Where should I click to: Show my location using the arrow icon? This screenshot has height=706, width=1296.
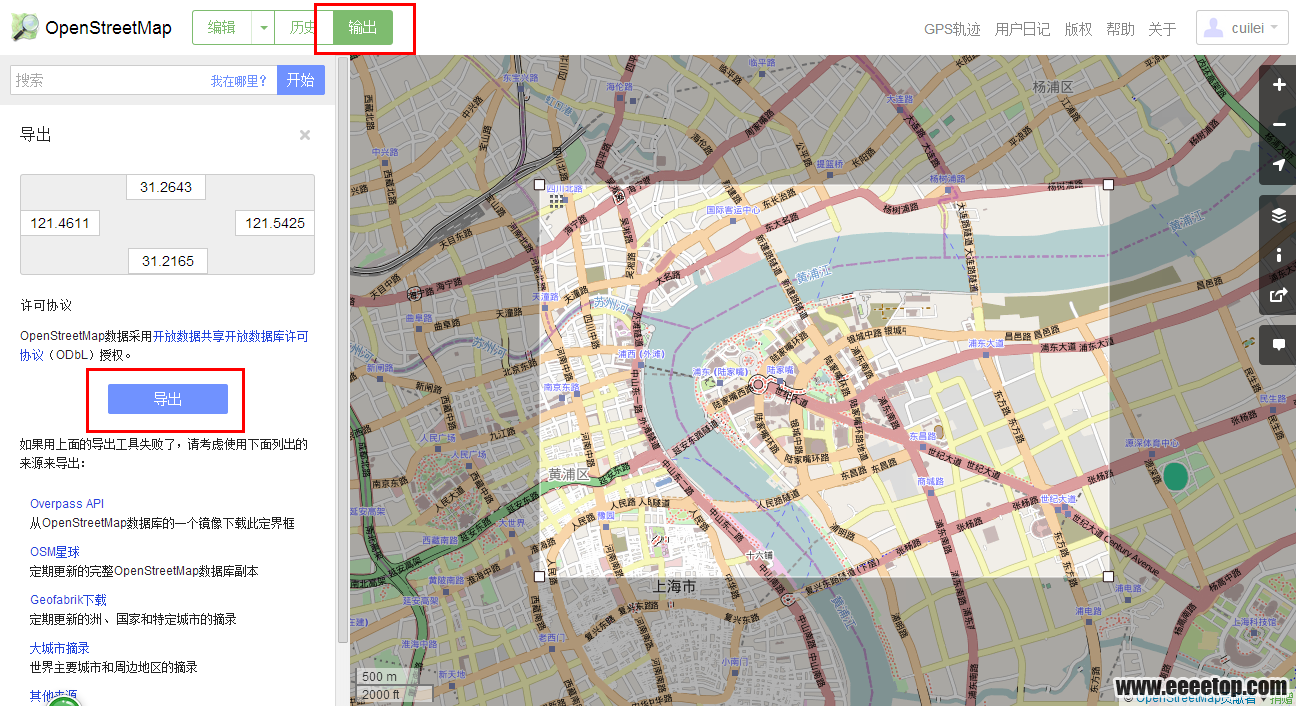click(1279, 165)
